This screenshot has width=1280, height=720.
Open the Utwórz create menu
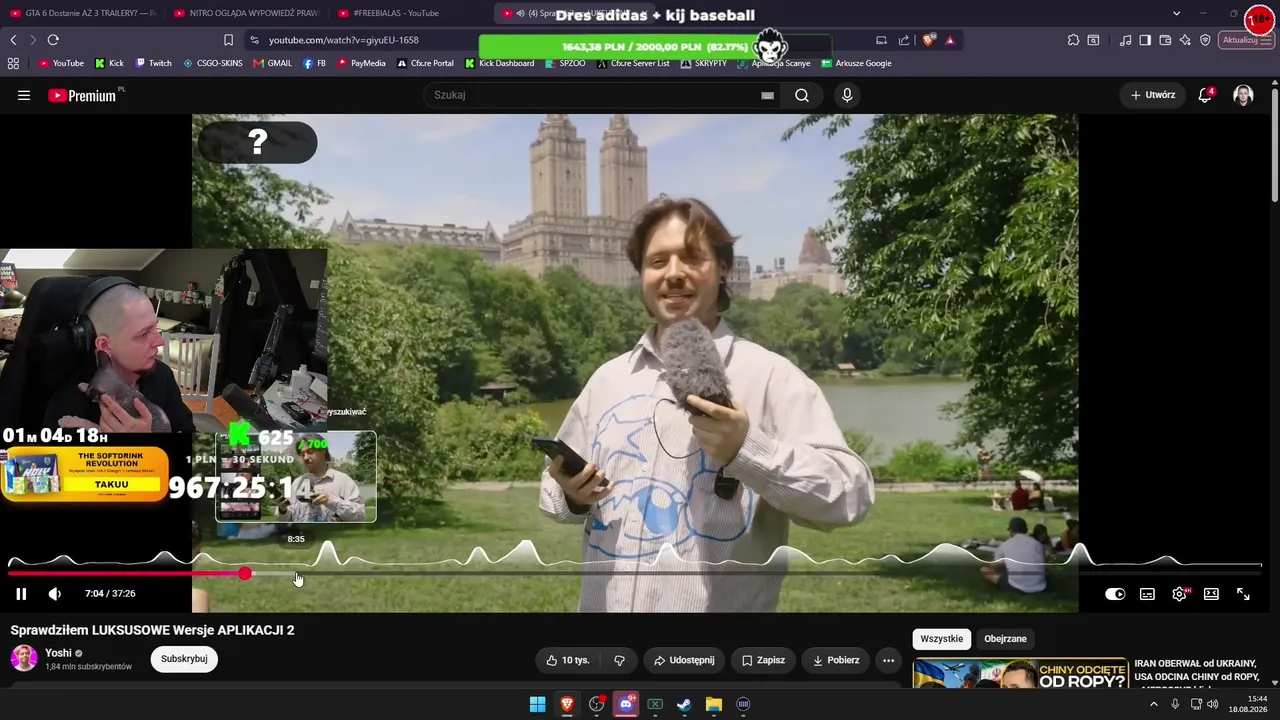click(x=1153, y=95)
